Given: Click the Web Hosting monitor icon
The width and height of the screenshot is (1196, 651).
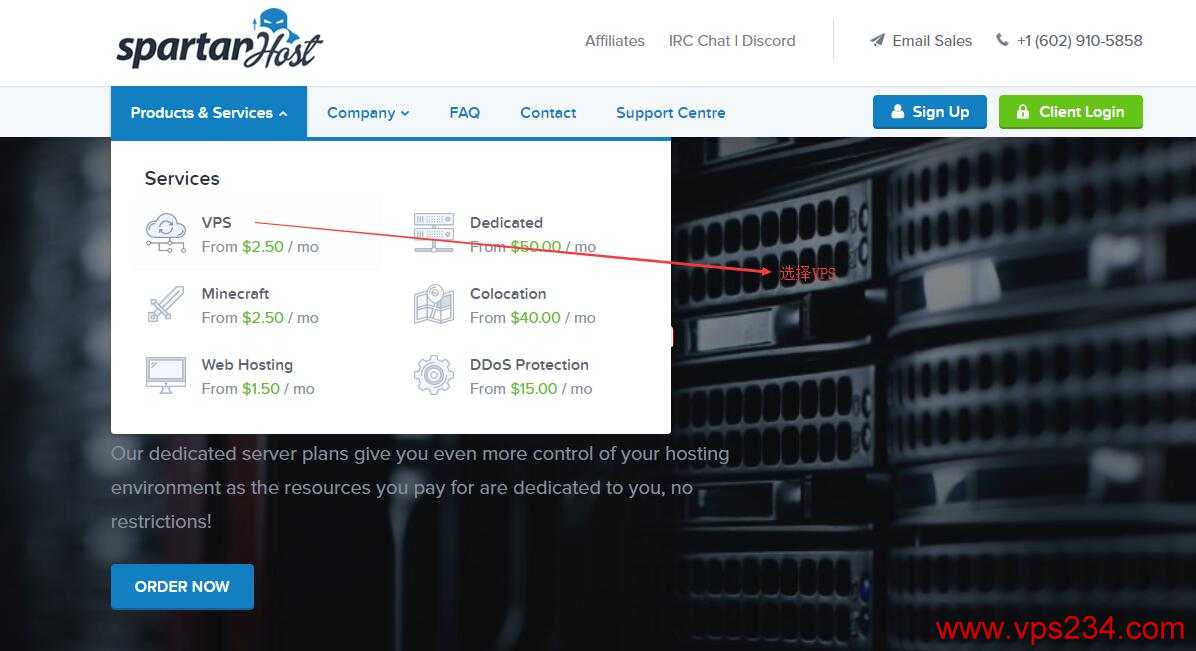Looking at the screenshot, I should [x=166, y=375].
